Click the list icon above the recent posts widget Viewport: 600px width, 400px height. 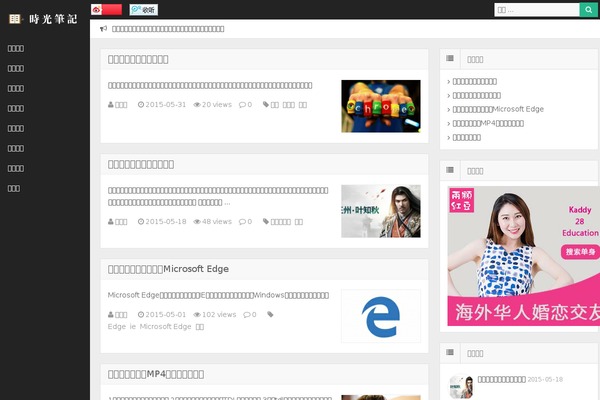(x=450, y=58)
